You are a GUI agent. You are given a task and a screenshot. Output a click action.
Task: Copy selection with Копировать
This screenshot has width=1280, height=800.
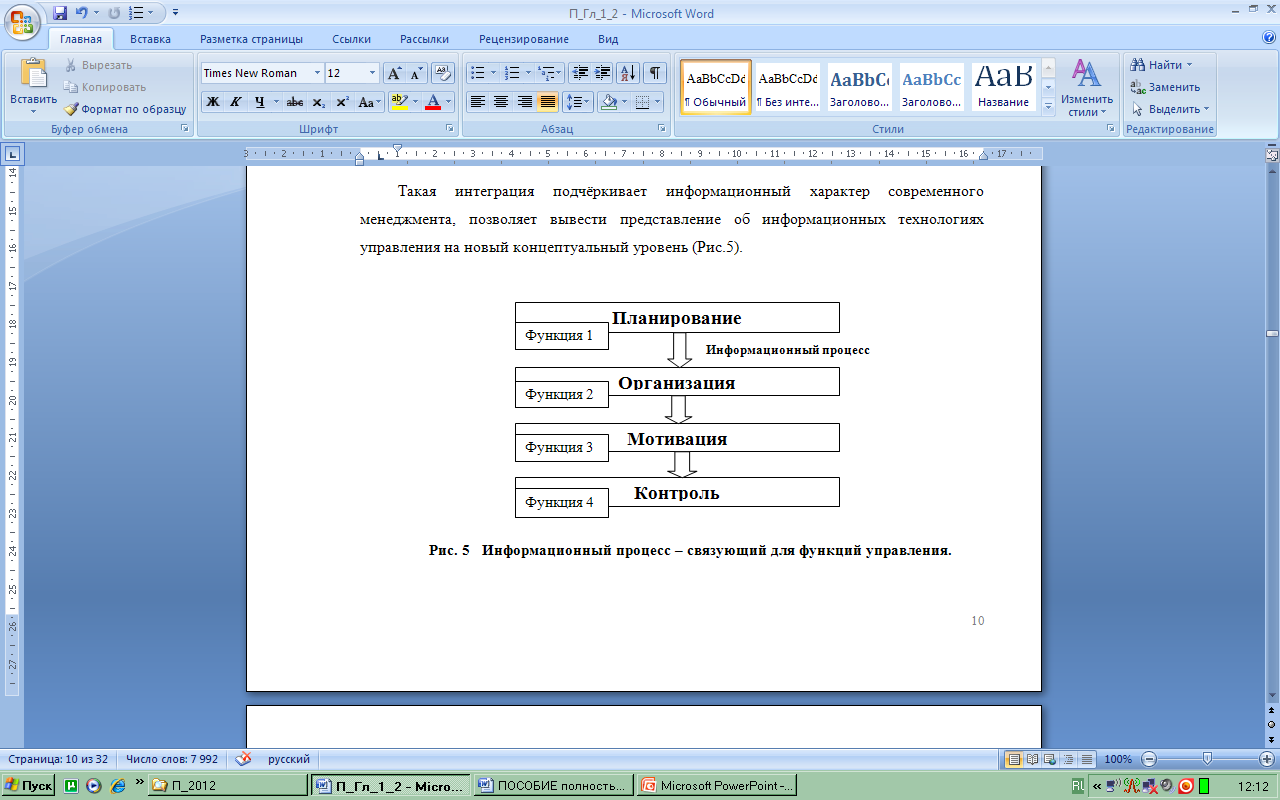tap(104, 87)
